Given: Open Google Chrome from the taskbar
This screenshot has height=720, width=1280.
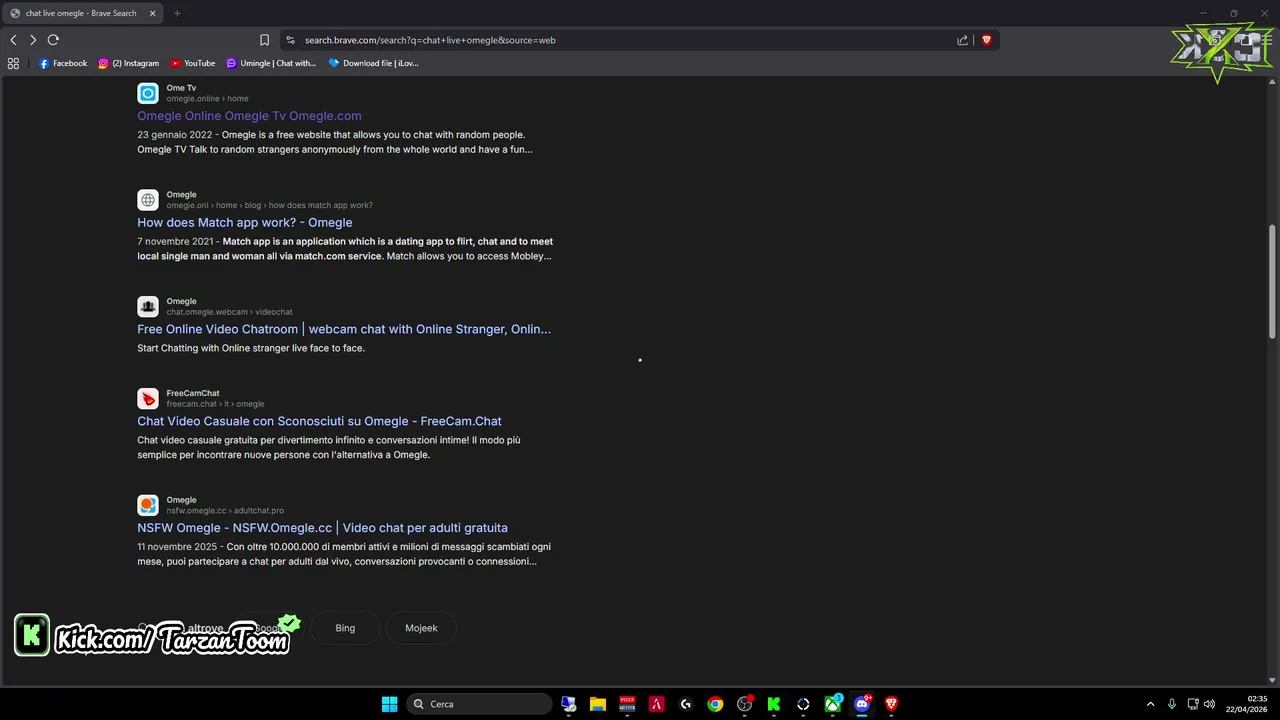Looking at the screenshot, I should [715, 704].
